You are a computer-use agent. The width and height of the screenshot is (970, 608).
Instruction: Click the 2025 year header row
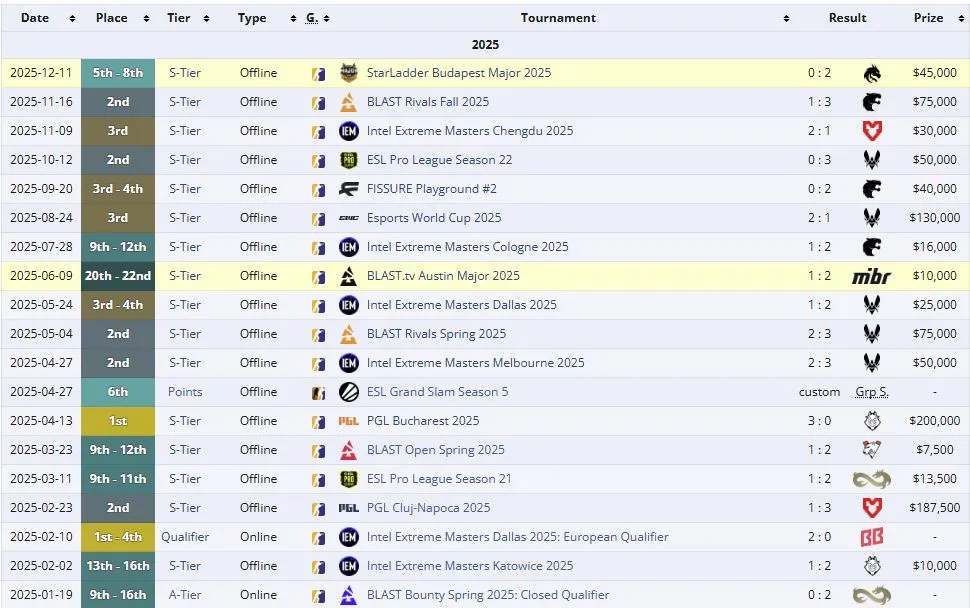click(x=485, y=45)
